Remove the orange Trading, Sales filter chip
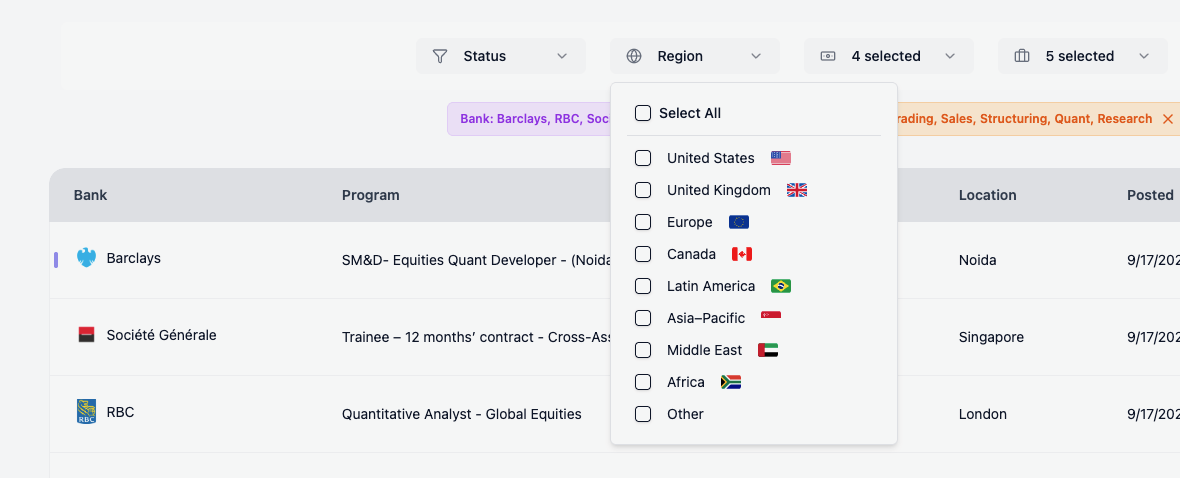 click(x=1167, y=119)
